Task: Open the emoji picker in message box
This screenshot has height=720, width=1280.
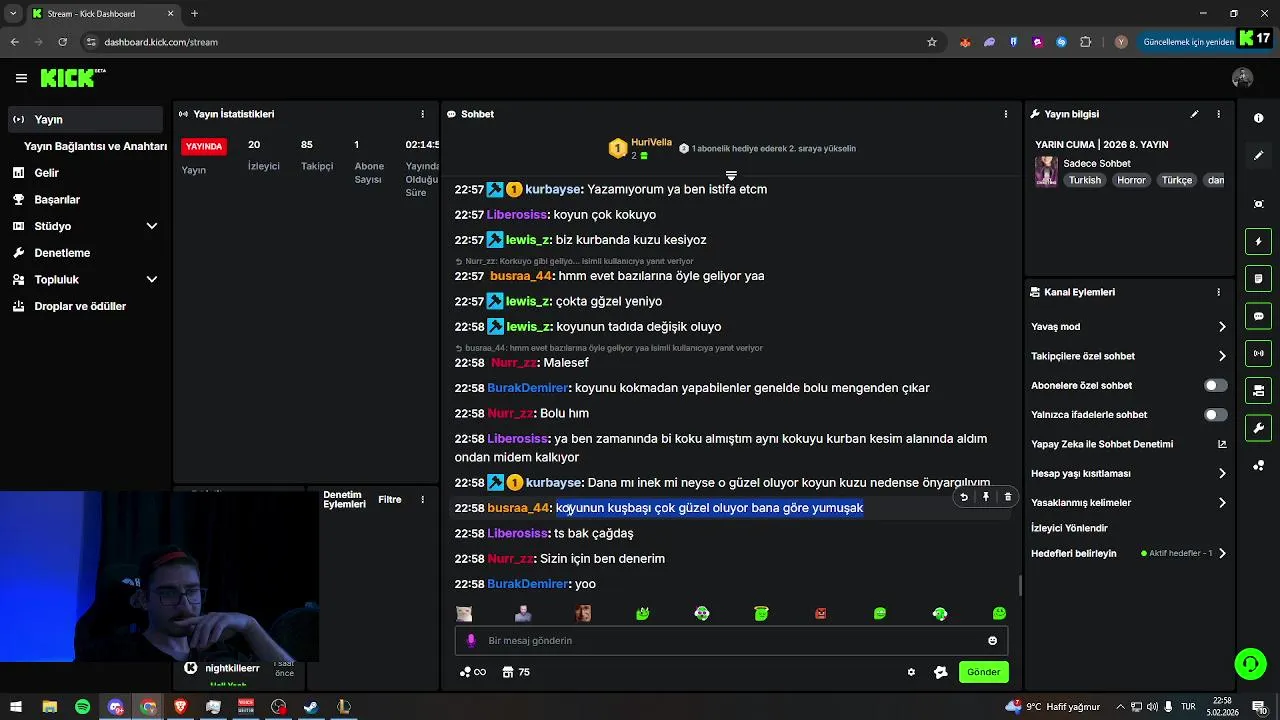Action: [x=992, y=641]
